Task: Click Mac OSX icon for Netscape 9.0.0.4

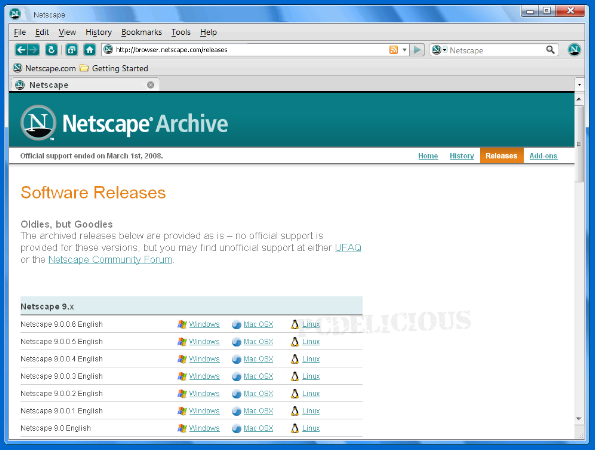Action: click(236, 359)
